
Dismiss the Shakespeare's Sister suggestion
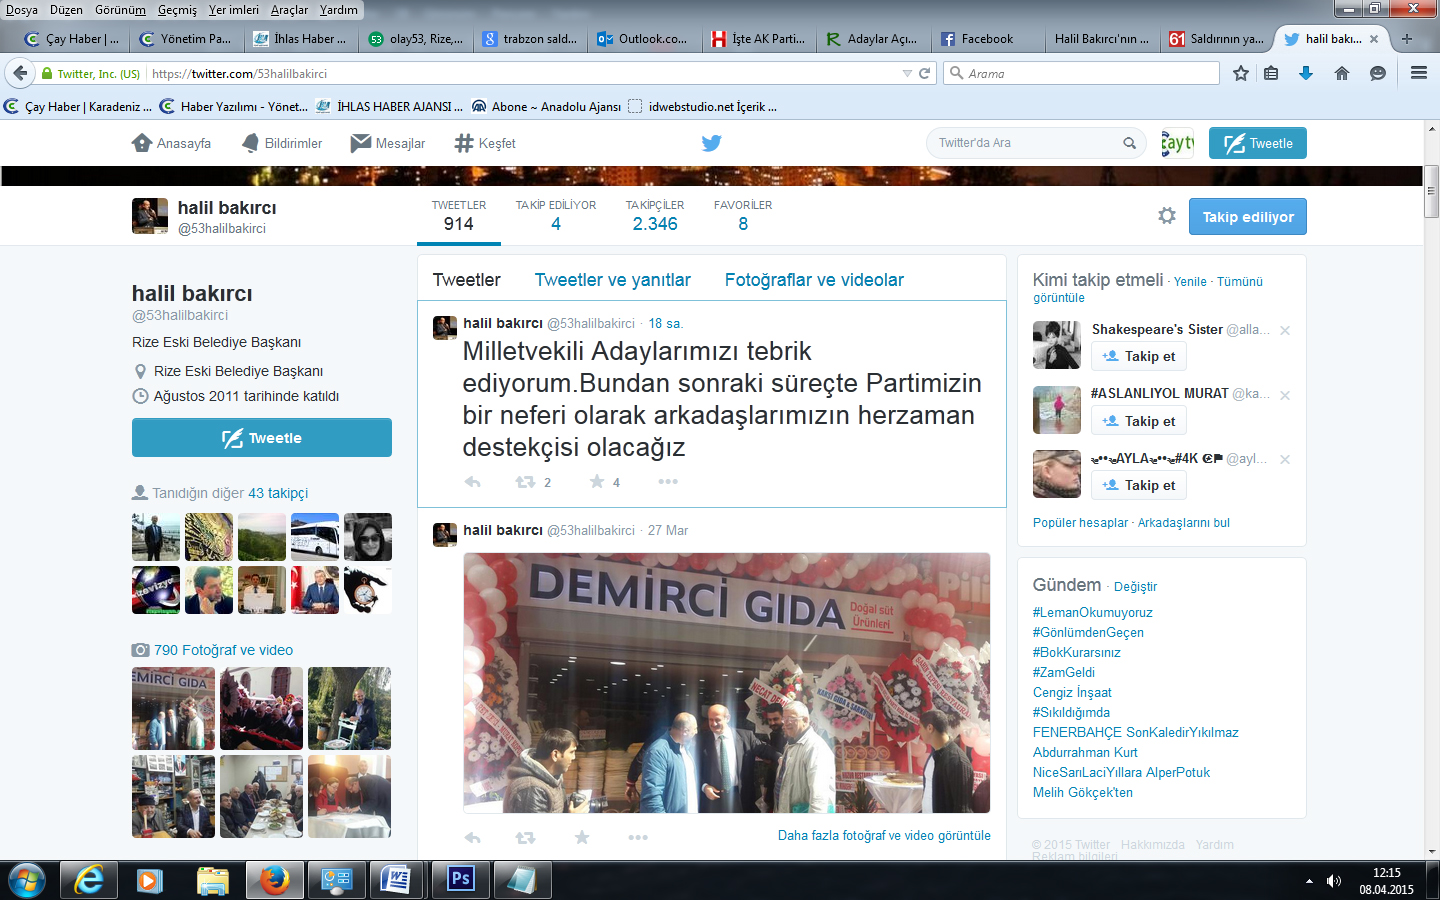point(1285,331)
